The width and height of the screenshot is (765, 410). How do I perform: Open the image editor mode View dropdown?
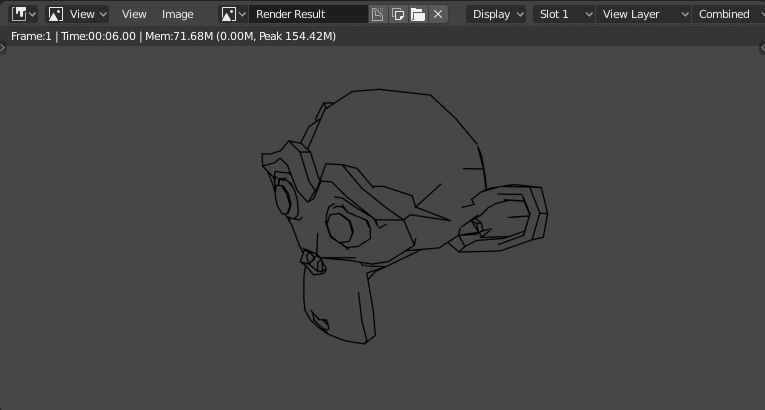[x=77, y=14]
